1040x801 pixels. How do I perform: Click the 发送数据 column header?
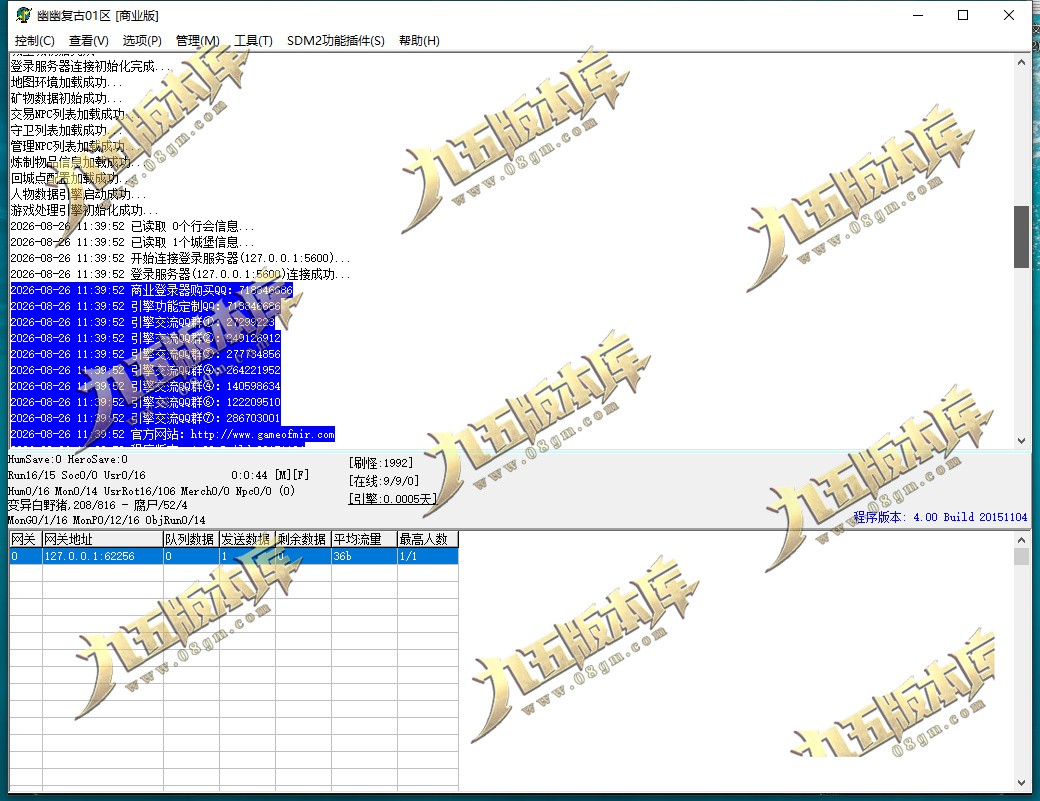point(247,539)
